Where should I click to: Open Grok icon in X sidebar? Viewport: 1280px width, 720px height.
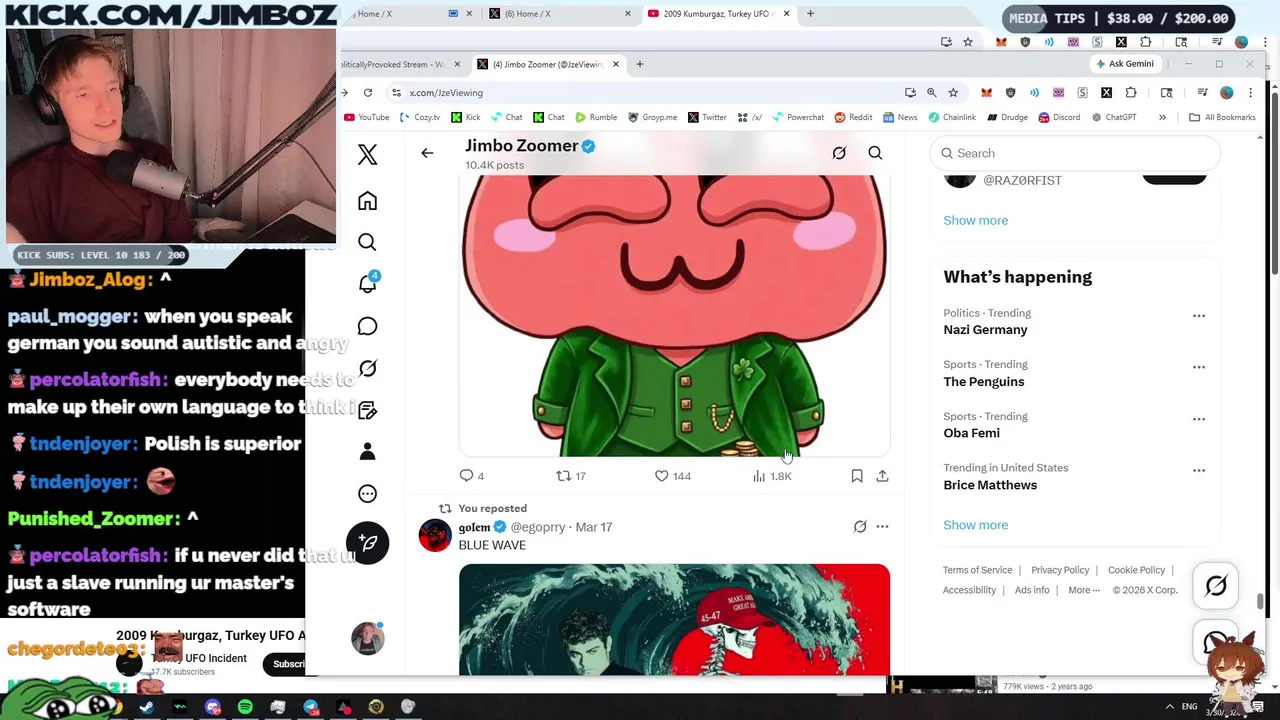tap(367, 369)
